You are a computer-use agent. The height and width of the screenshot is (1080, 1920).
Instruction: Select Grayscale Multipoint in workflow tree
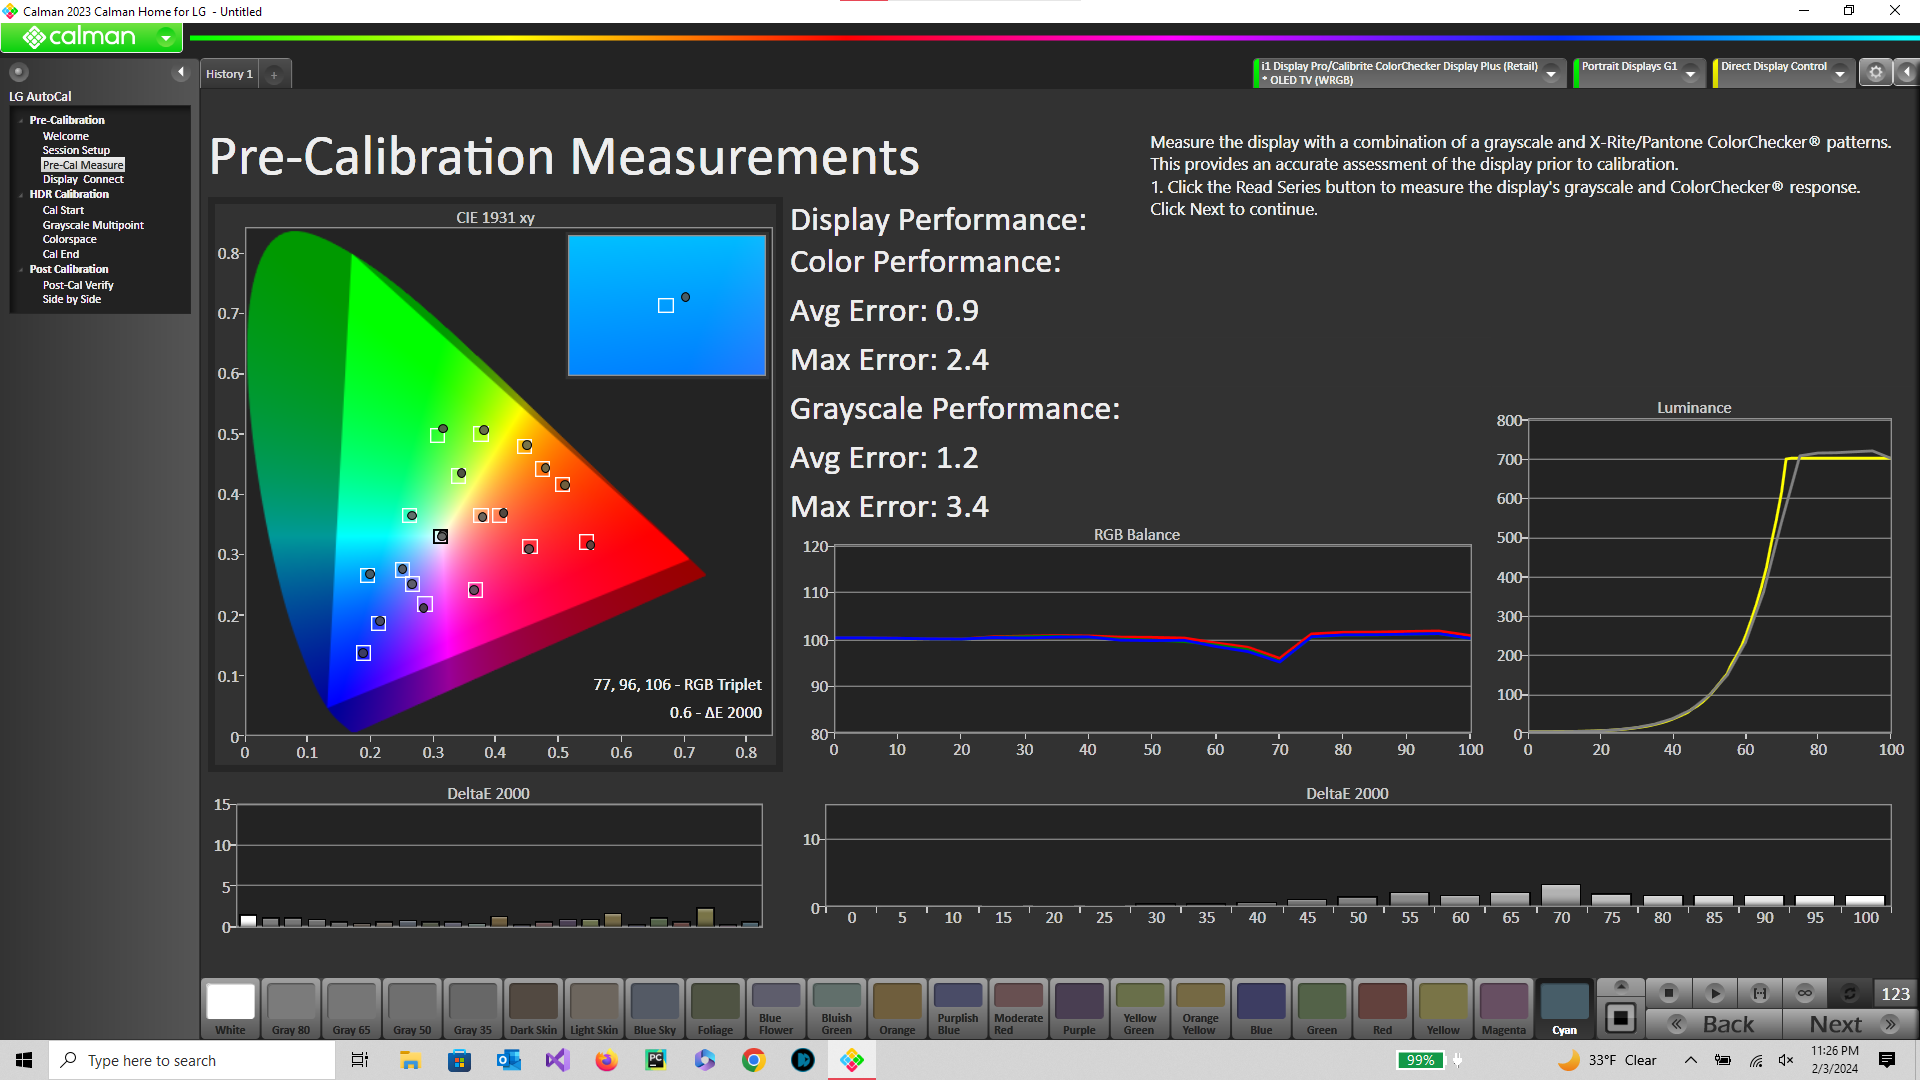pos(93,225)
